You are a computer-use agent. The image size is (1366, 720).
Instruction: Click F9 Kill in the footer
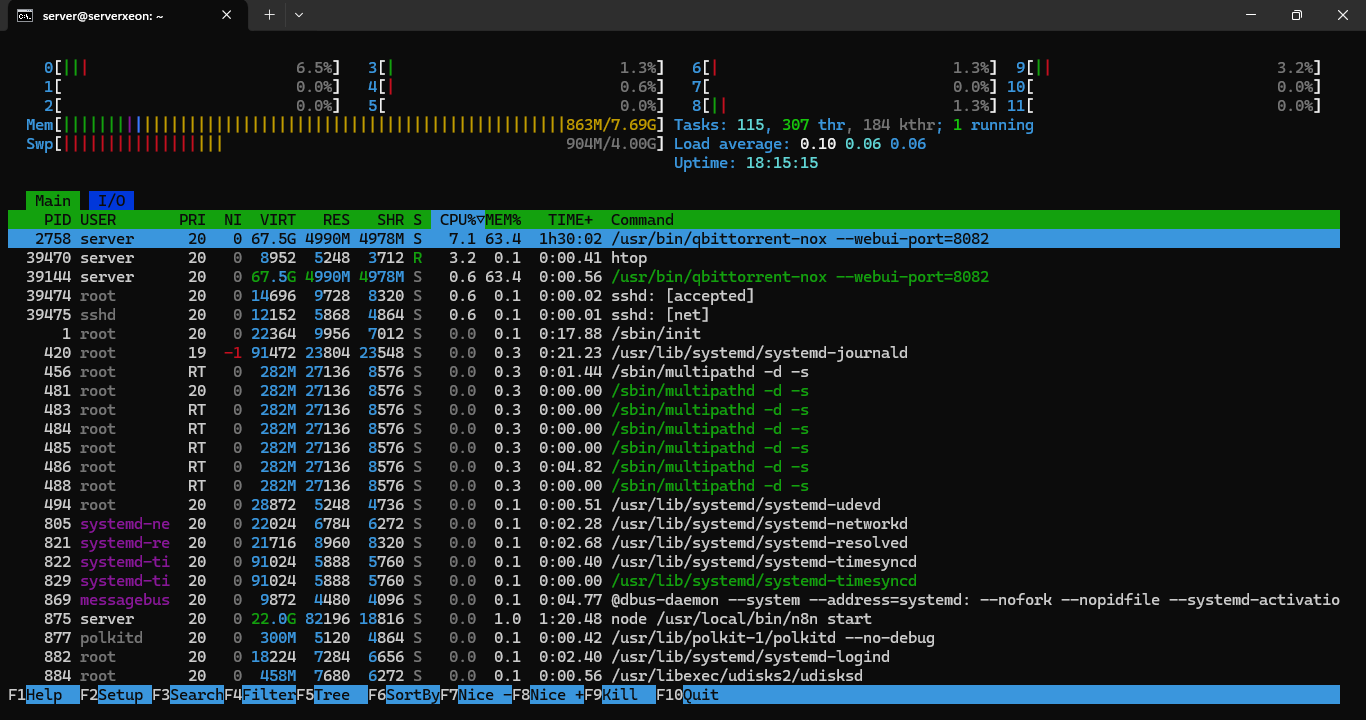coord(620,695)
